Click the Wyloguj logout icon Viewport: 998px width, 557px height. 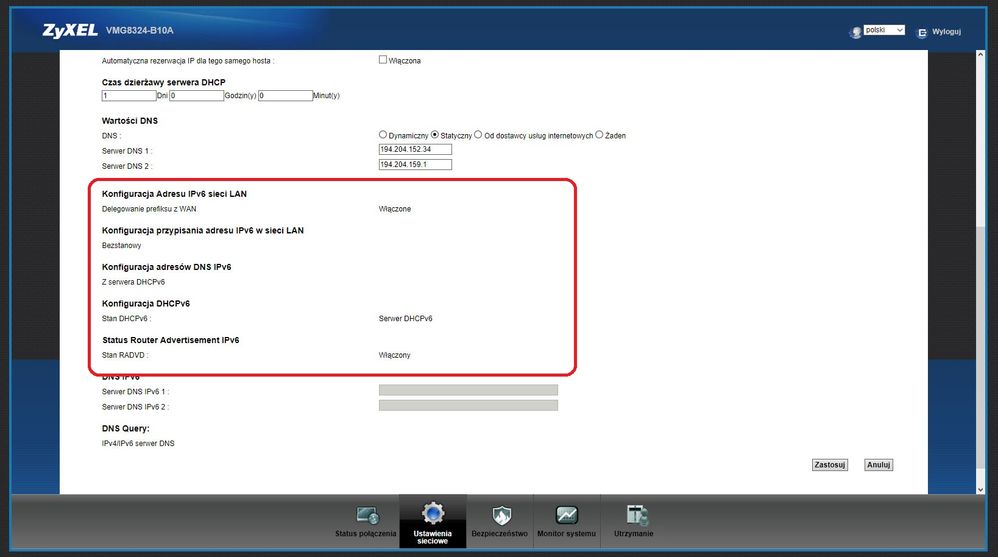[x=921, y=32]
